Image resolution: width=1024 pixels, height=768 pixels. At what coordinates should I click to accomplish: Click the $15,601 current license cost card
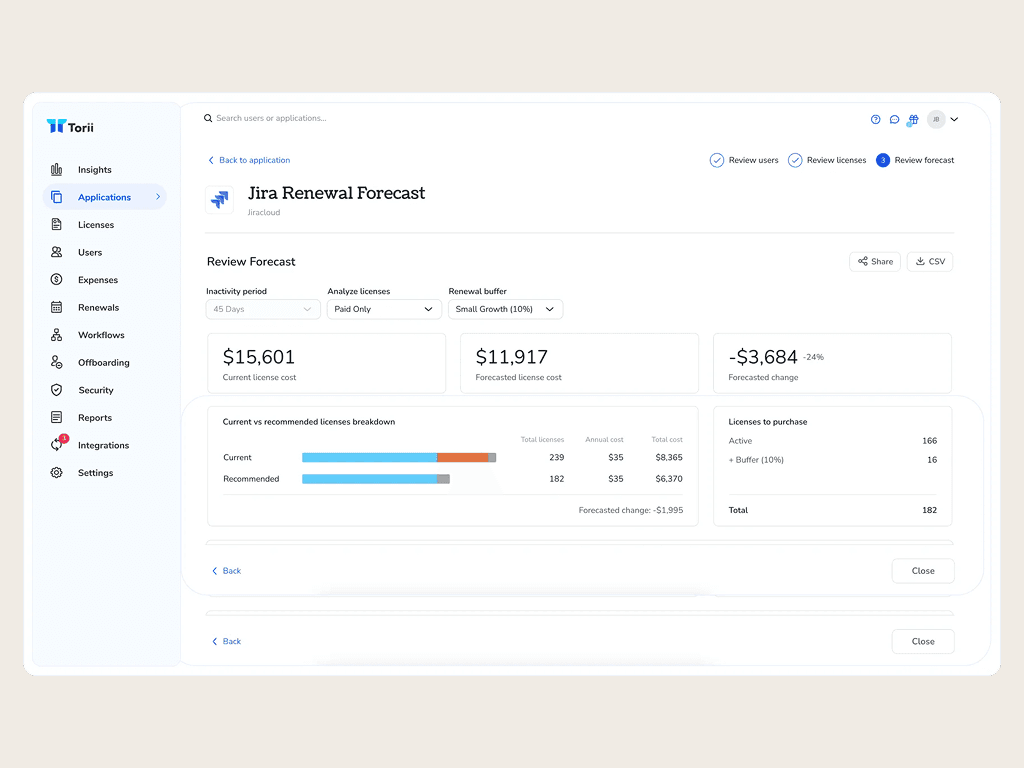pyautogui.click(x=327, y=363)
